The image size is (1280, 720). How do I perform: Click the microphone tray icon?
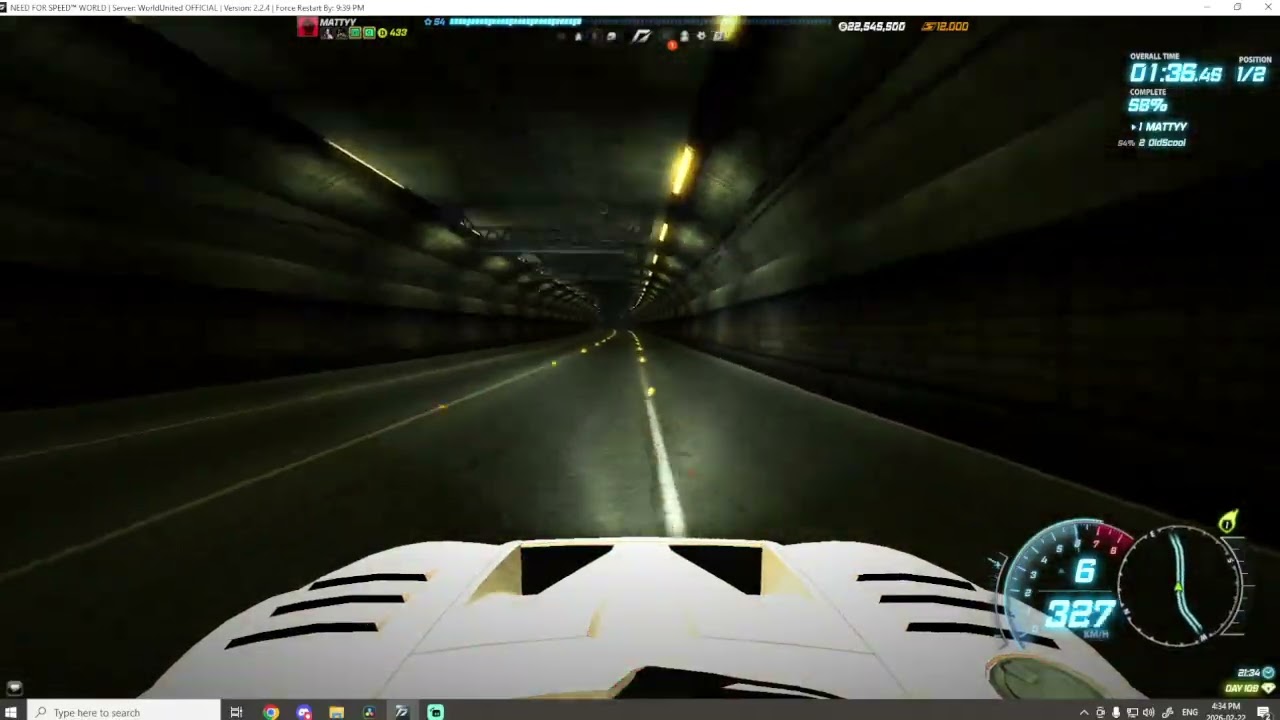tap(1116, 712)
